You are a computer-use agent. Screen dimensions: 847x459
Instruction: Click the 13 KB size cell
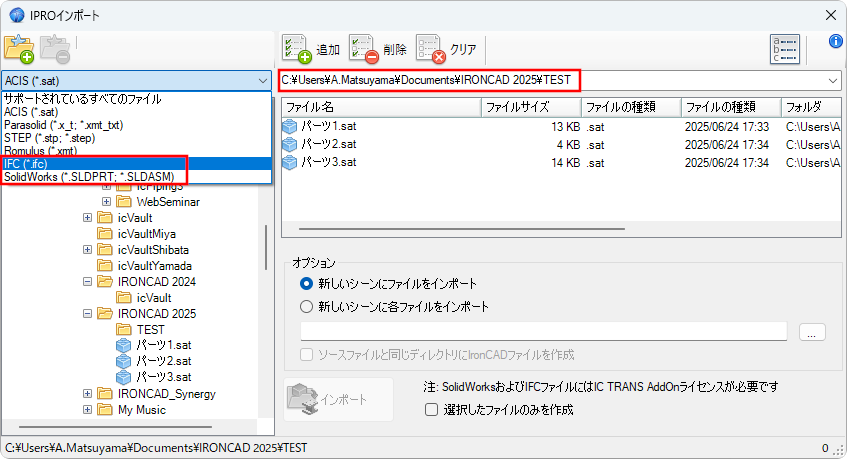click(566, 127)
